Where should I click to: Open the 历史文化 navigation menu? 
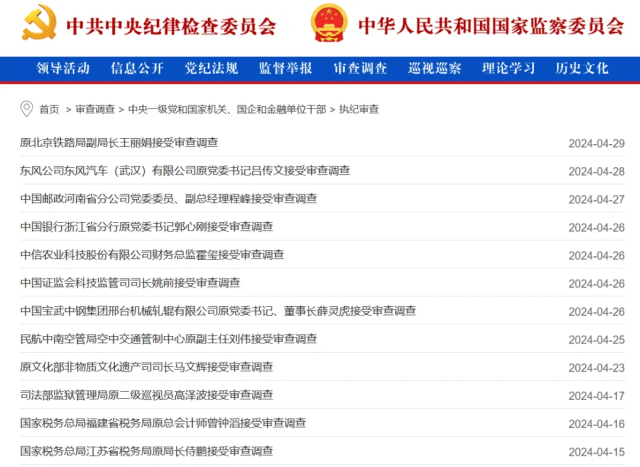pyautogui.click(x=582, y=69)
